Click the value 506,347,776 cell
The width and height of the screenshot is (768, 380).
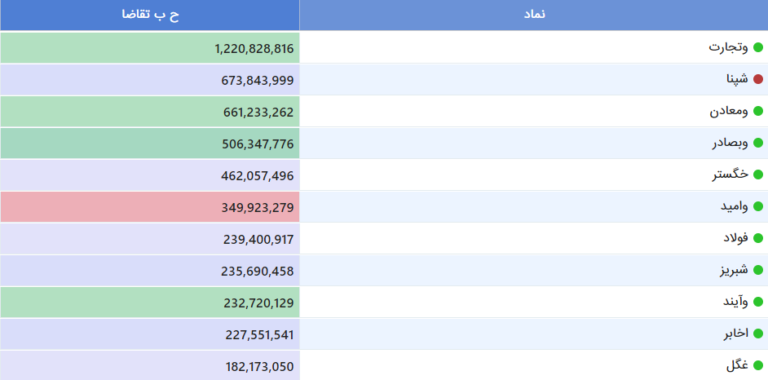pyautogui.click(x=150, y=143)
